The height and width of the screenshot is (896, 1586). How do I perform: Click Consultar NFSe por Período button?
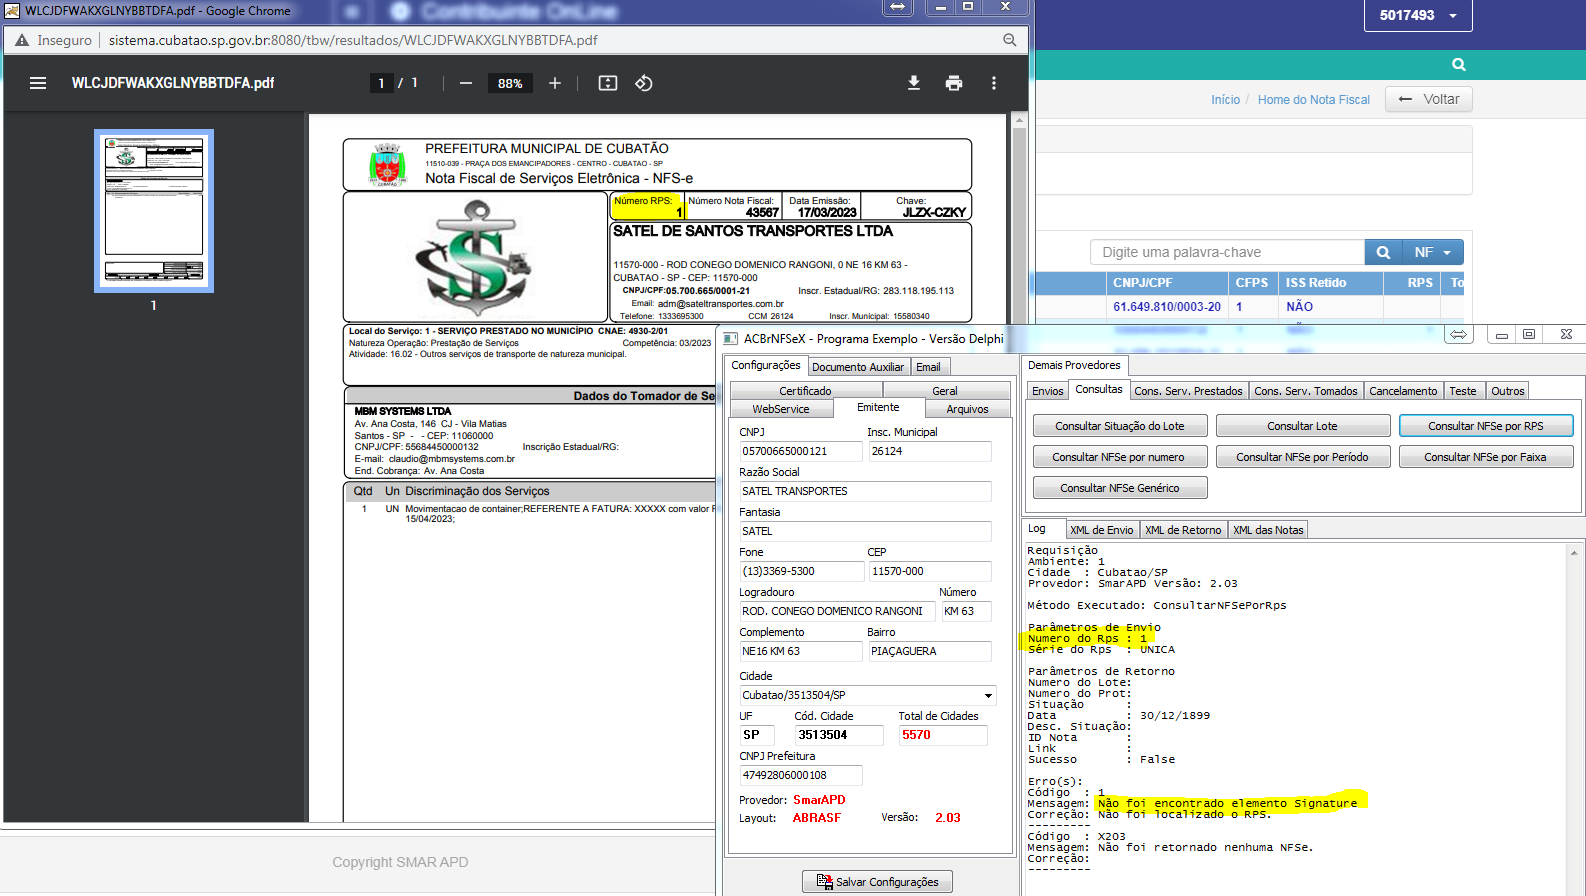click(1302, 457)
